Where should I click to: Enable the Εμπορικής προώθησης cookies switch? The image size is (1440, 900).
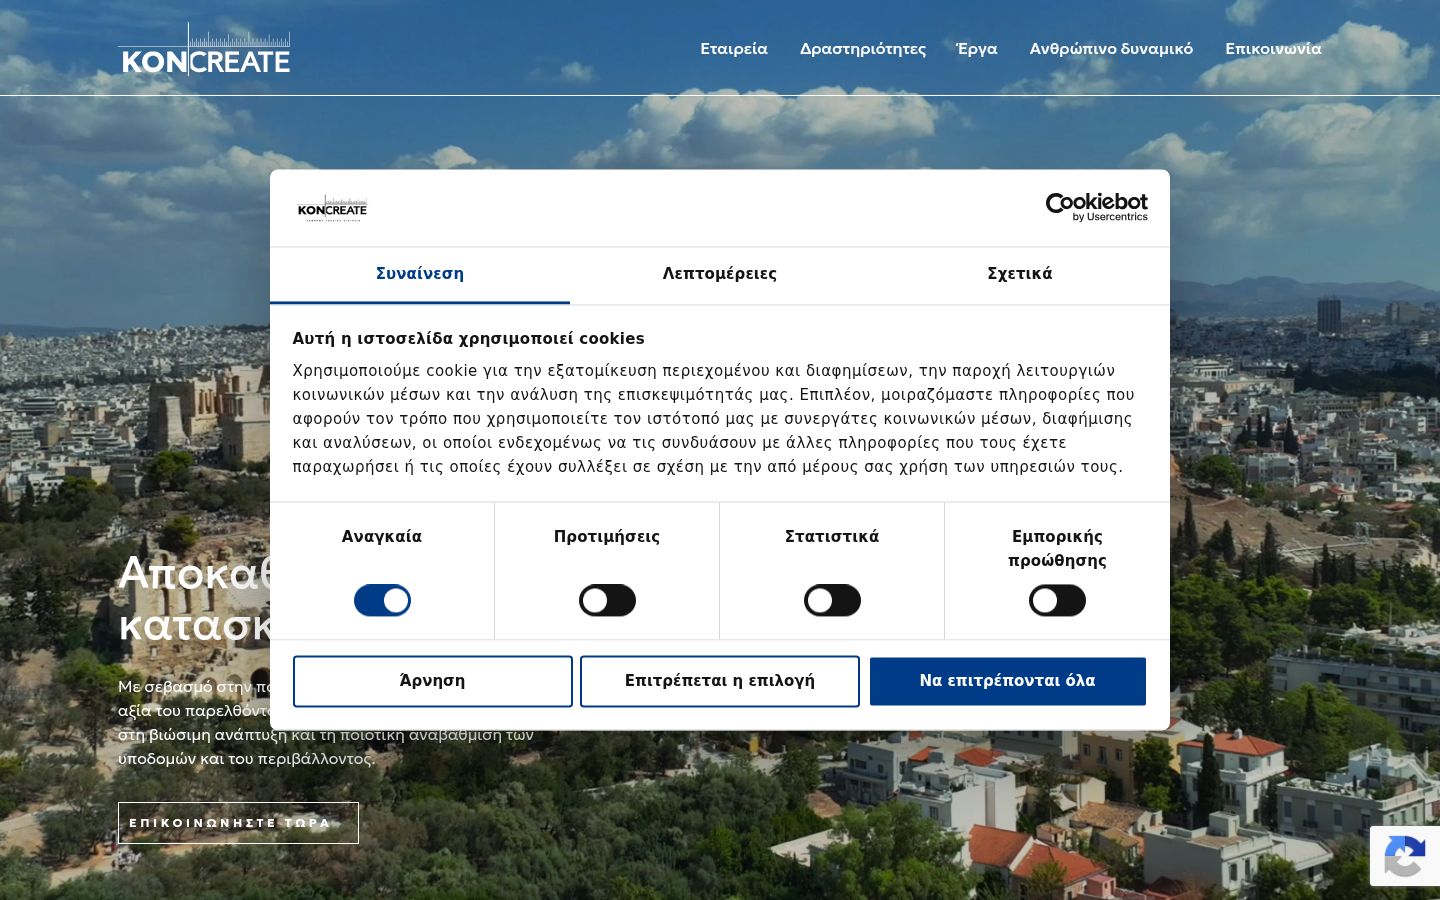pyautogui.click(x=1057, y=600)
